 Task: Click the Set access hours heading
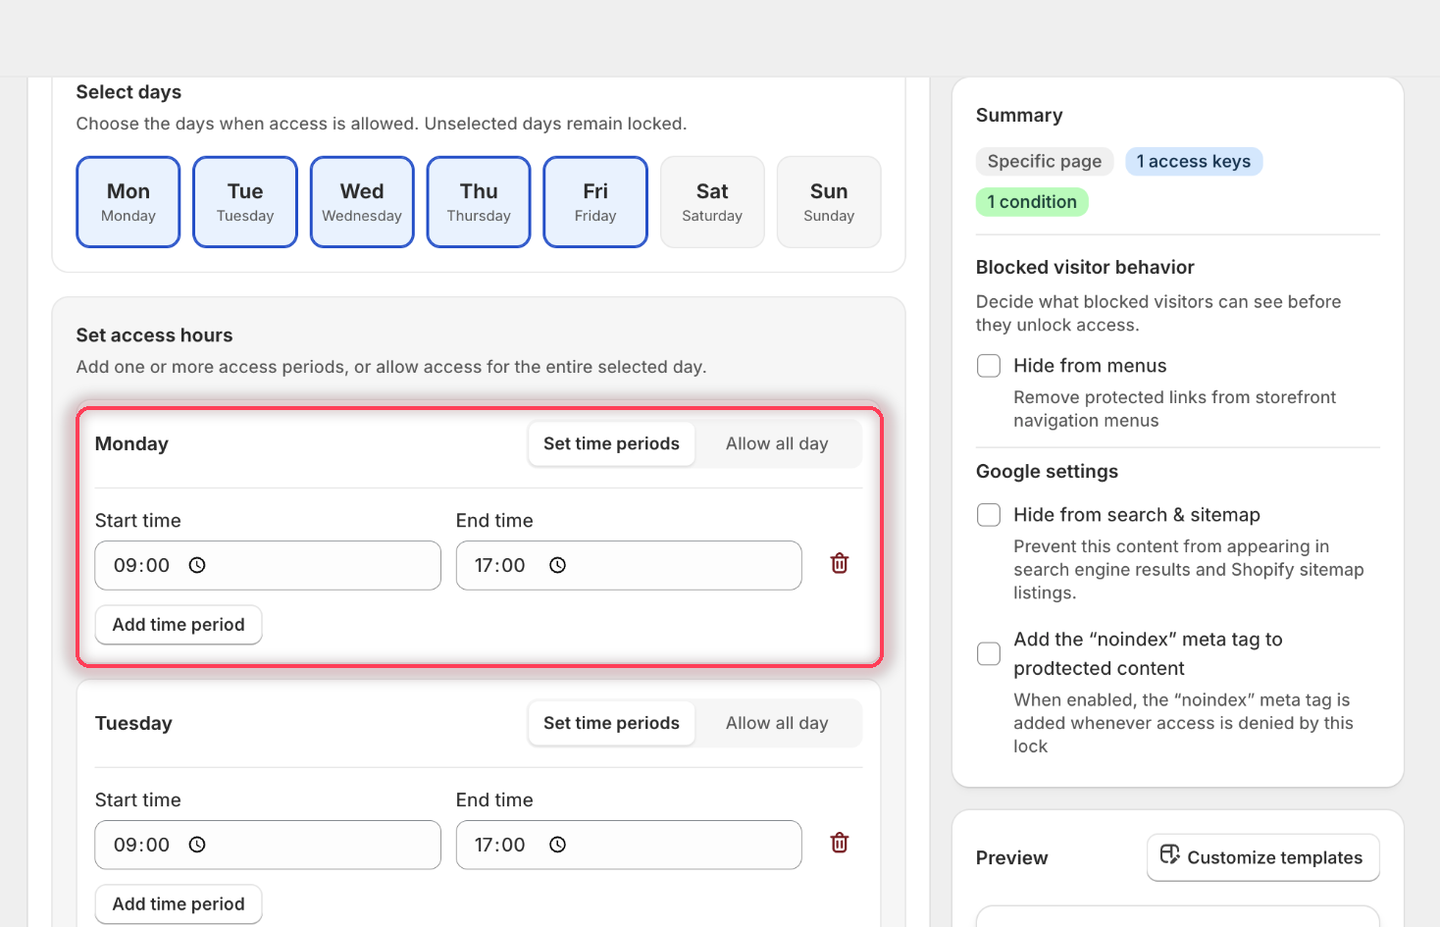point(154,335)
